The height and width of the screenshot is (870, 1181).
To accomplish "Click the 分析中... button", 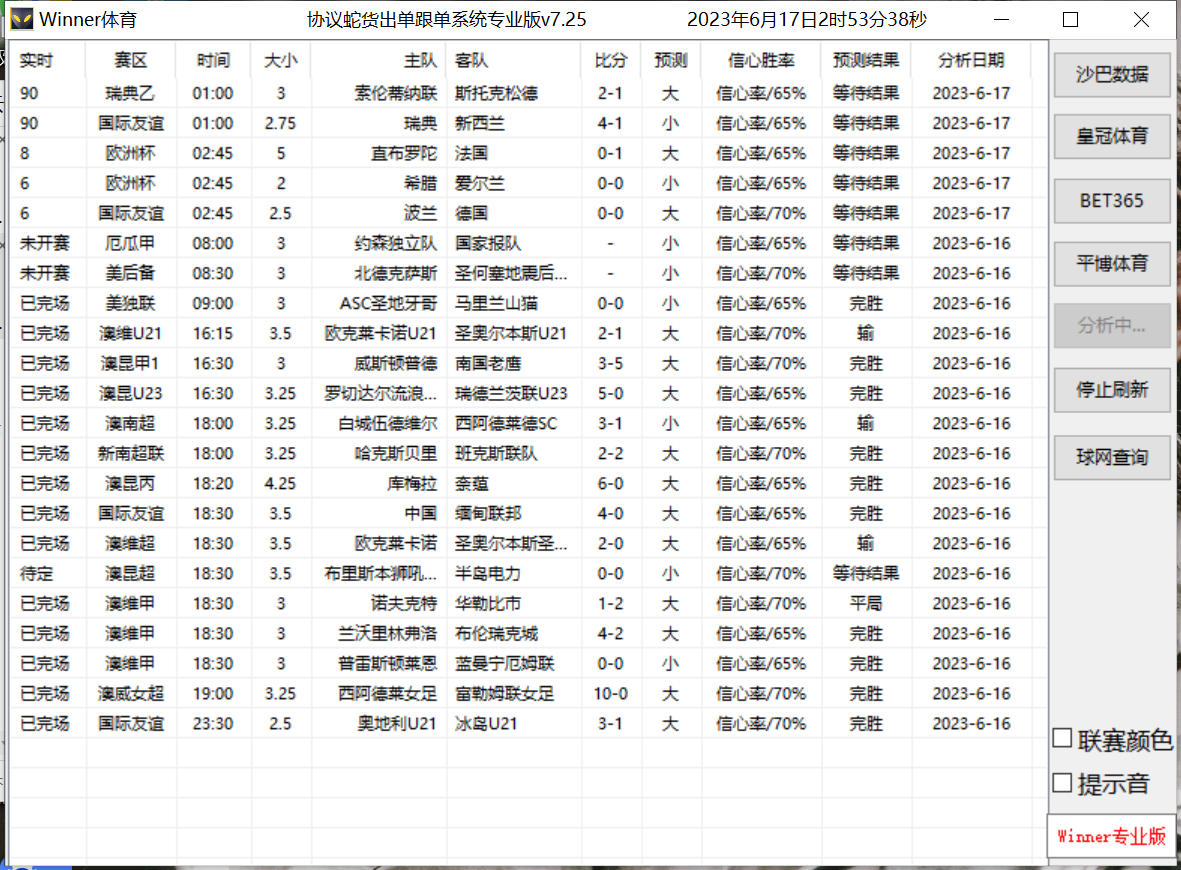I will [x=1112, y=325].
